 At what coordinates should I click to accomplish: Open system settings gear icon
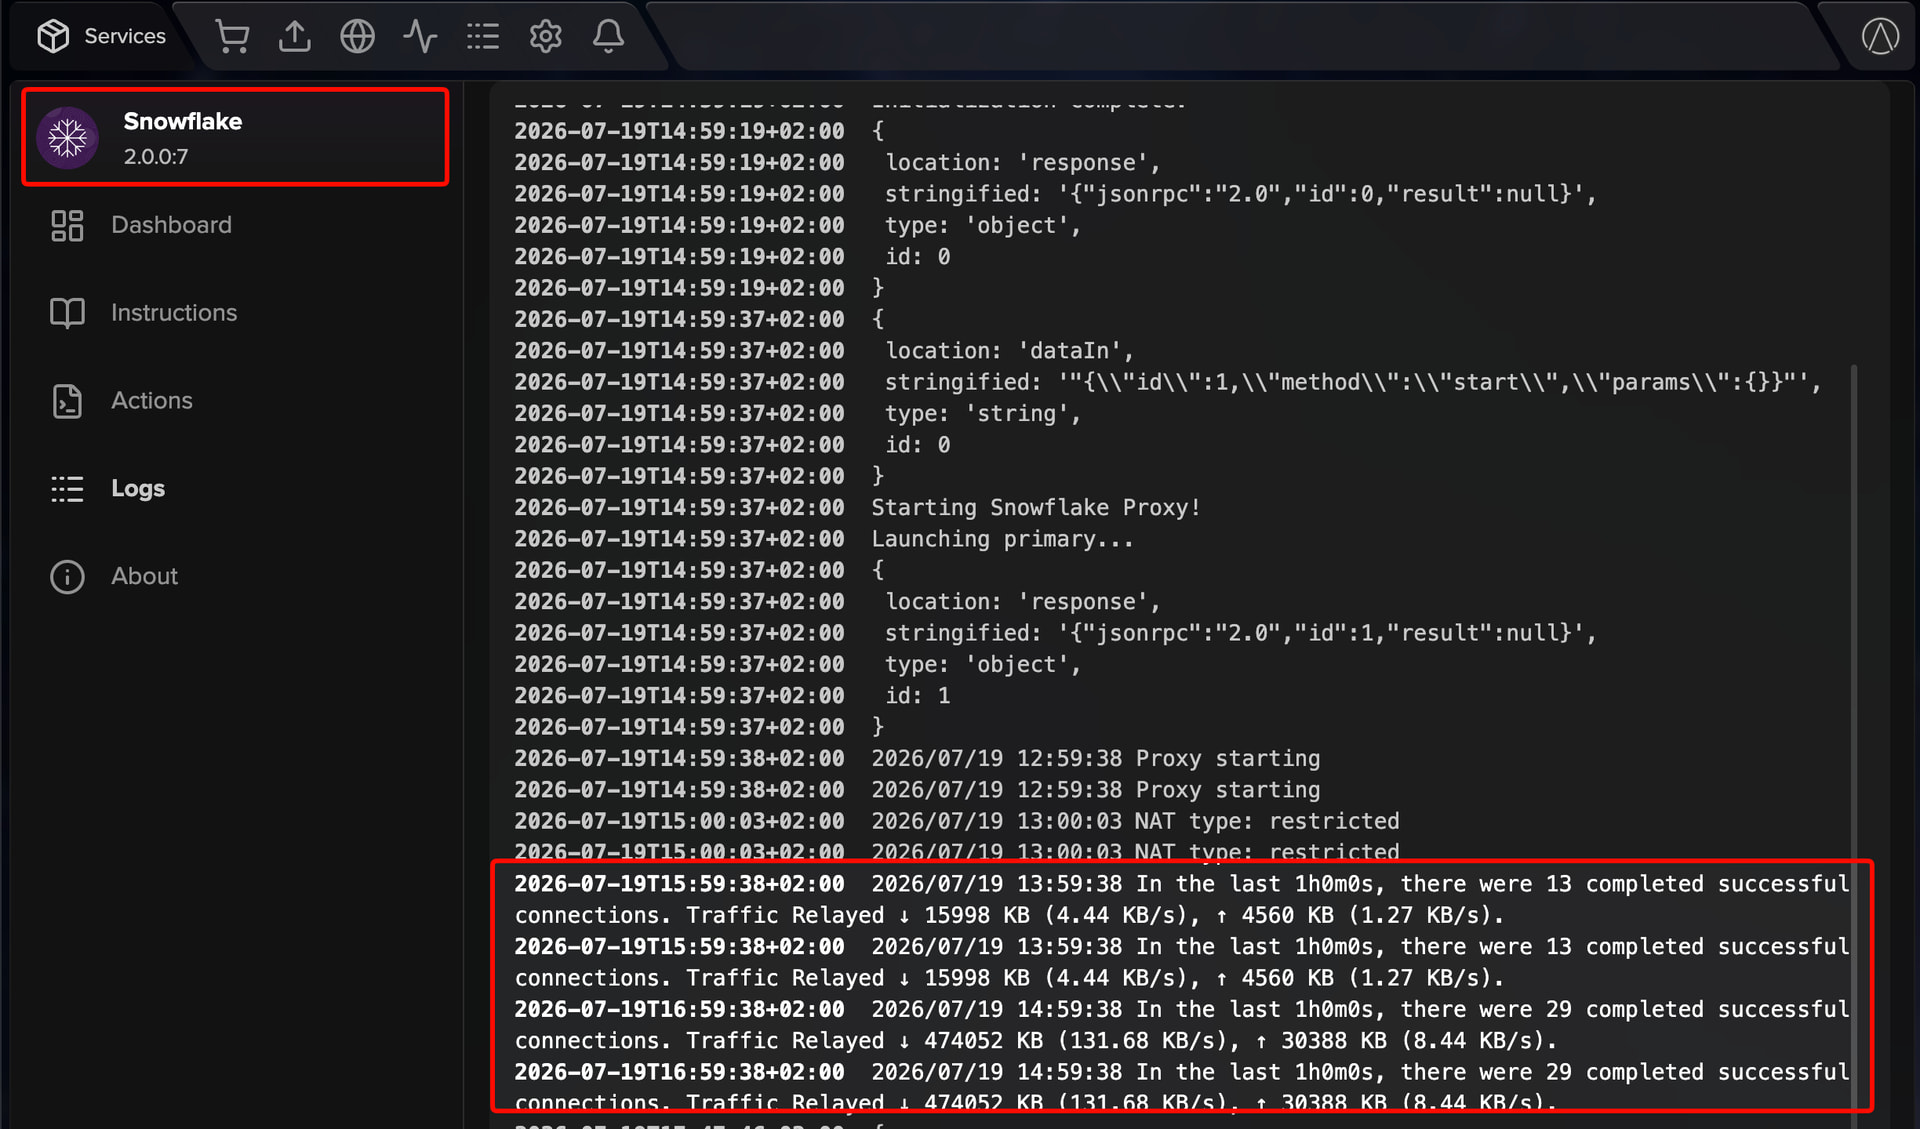coord(546,36)
